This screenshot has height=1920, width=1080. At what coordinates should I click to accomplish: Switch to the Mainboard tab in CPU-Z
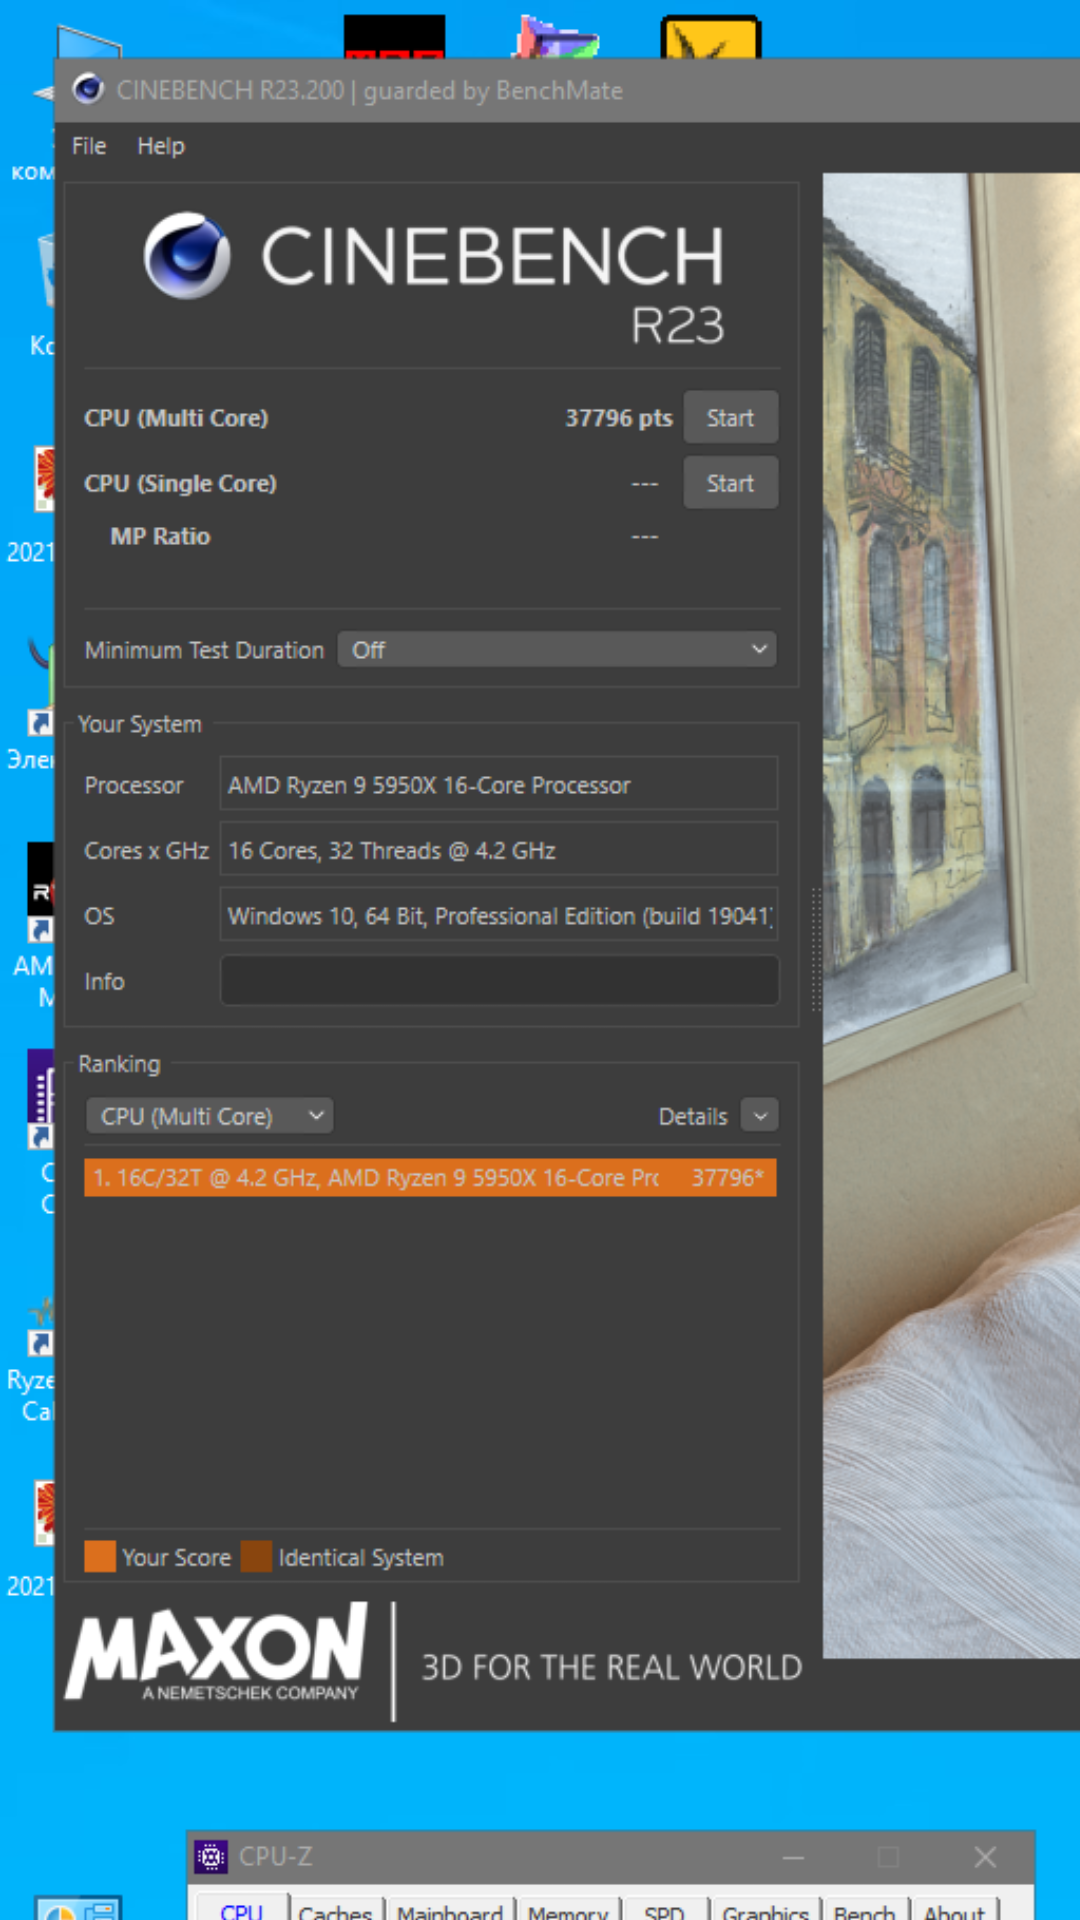click(x=450, y=1911)
